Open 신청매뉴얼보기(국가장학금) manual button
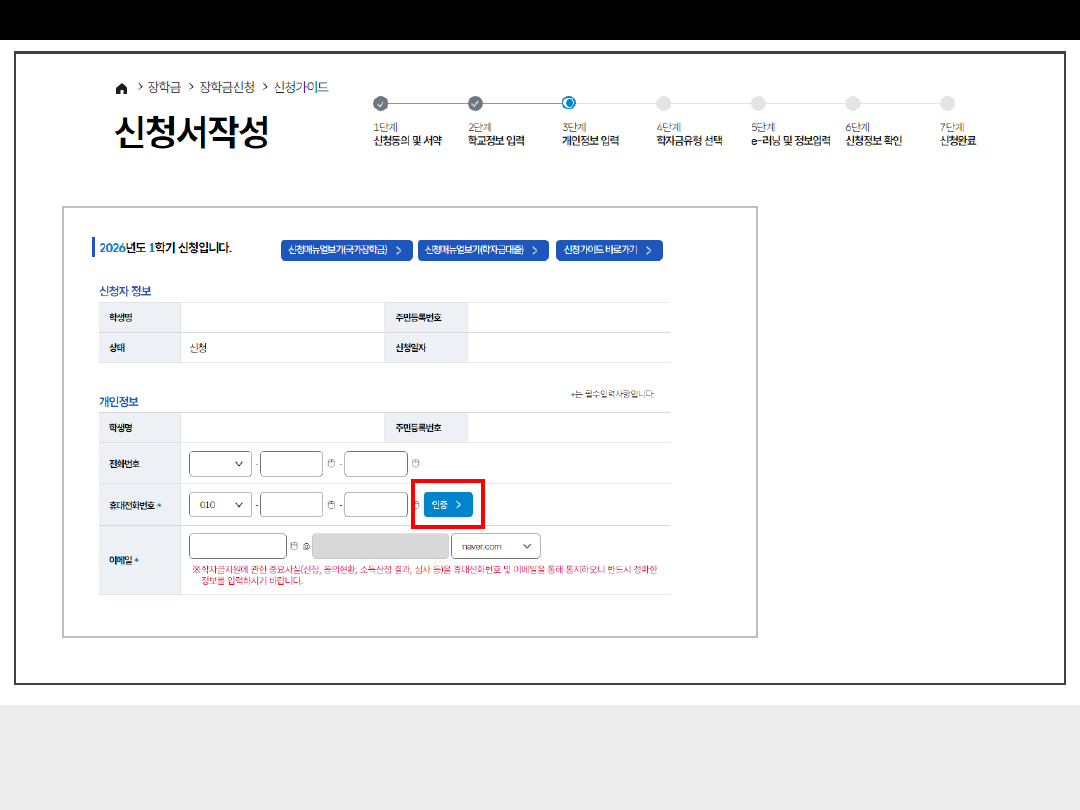The height and width of the screenshot is (810, 1080). click(x=346, y=250)
